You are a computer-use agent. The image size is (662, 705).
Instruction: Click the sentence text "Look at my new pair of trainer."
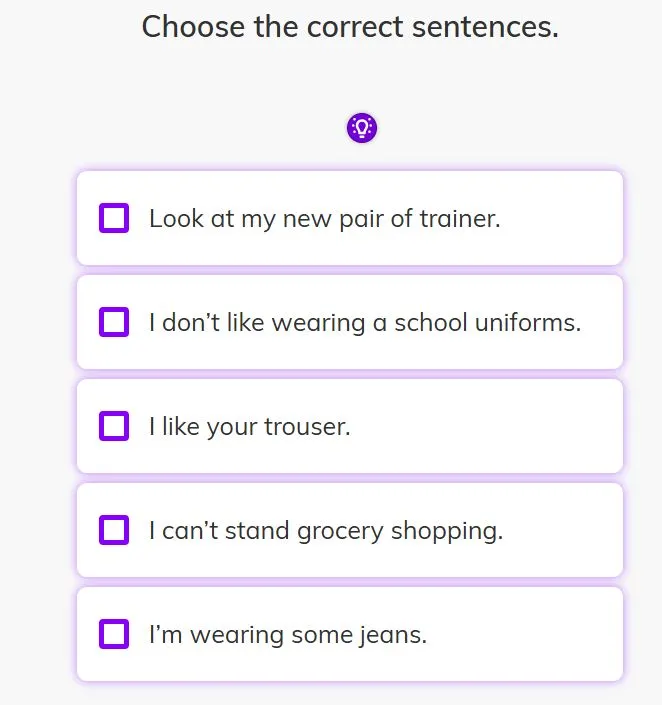point(324,219)
